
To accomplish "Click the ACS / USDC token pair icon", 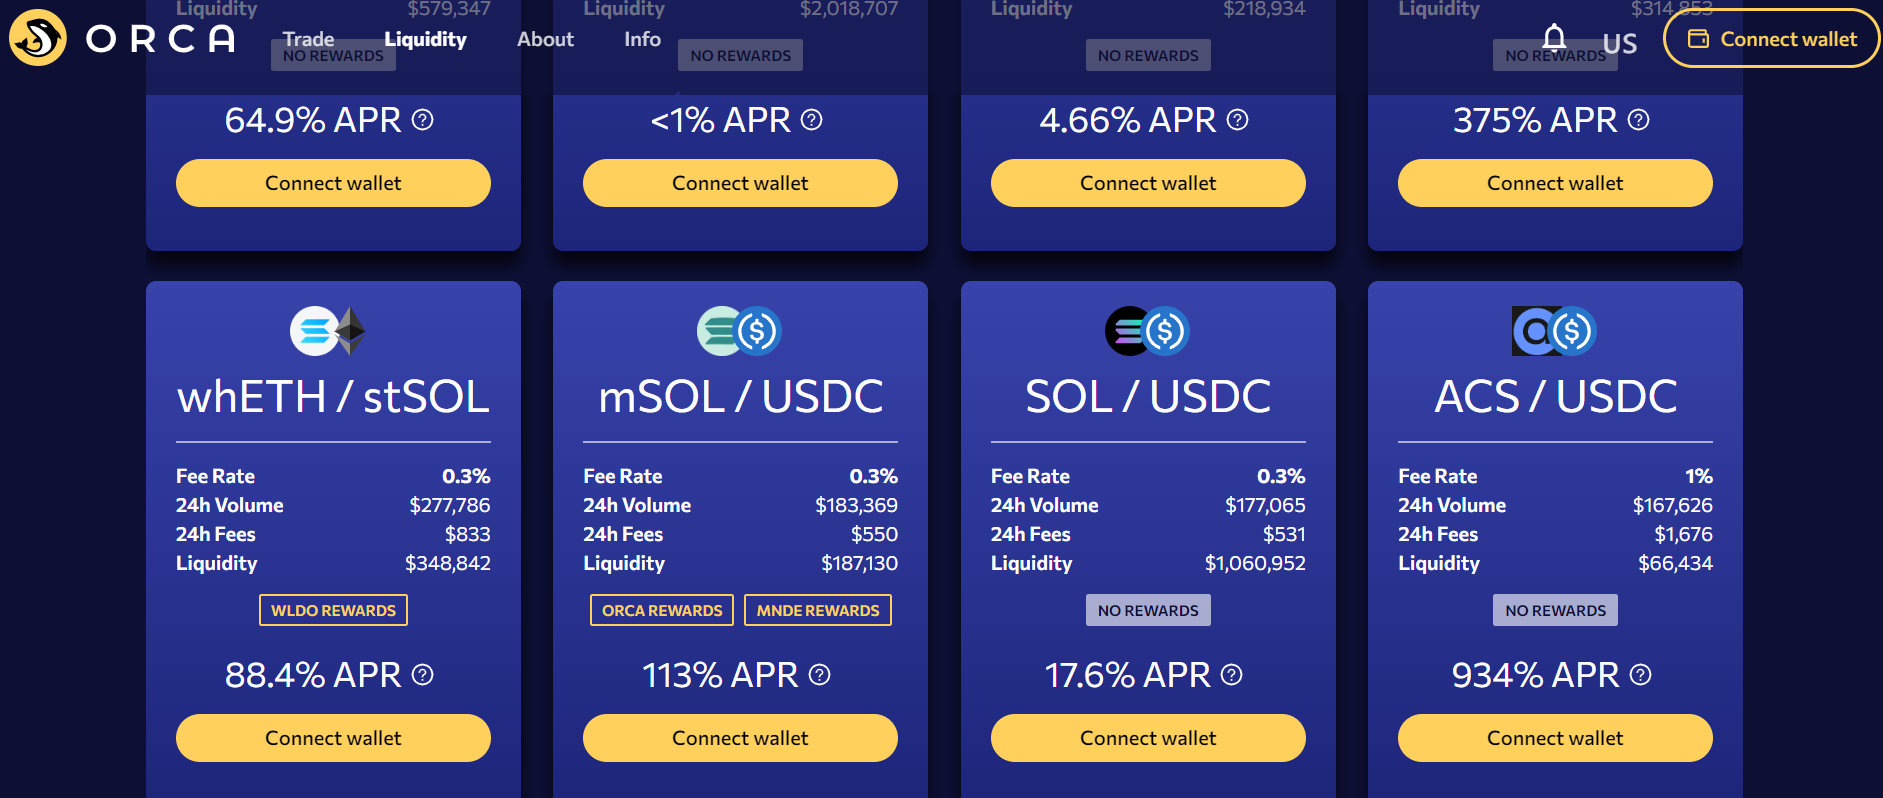I will (1554, 331).
